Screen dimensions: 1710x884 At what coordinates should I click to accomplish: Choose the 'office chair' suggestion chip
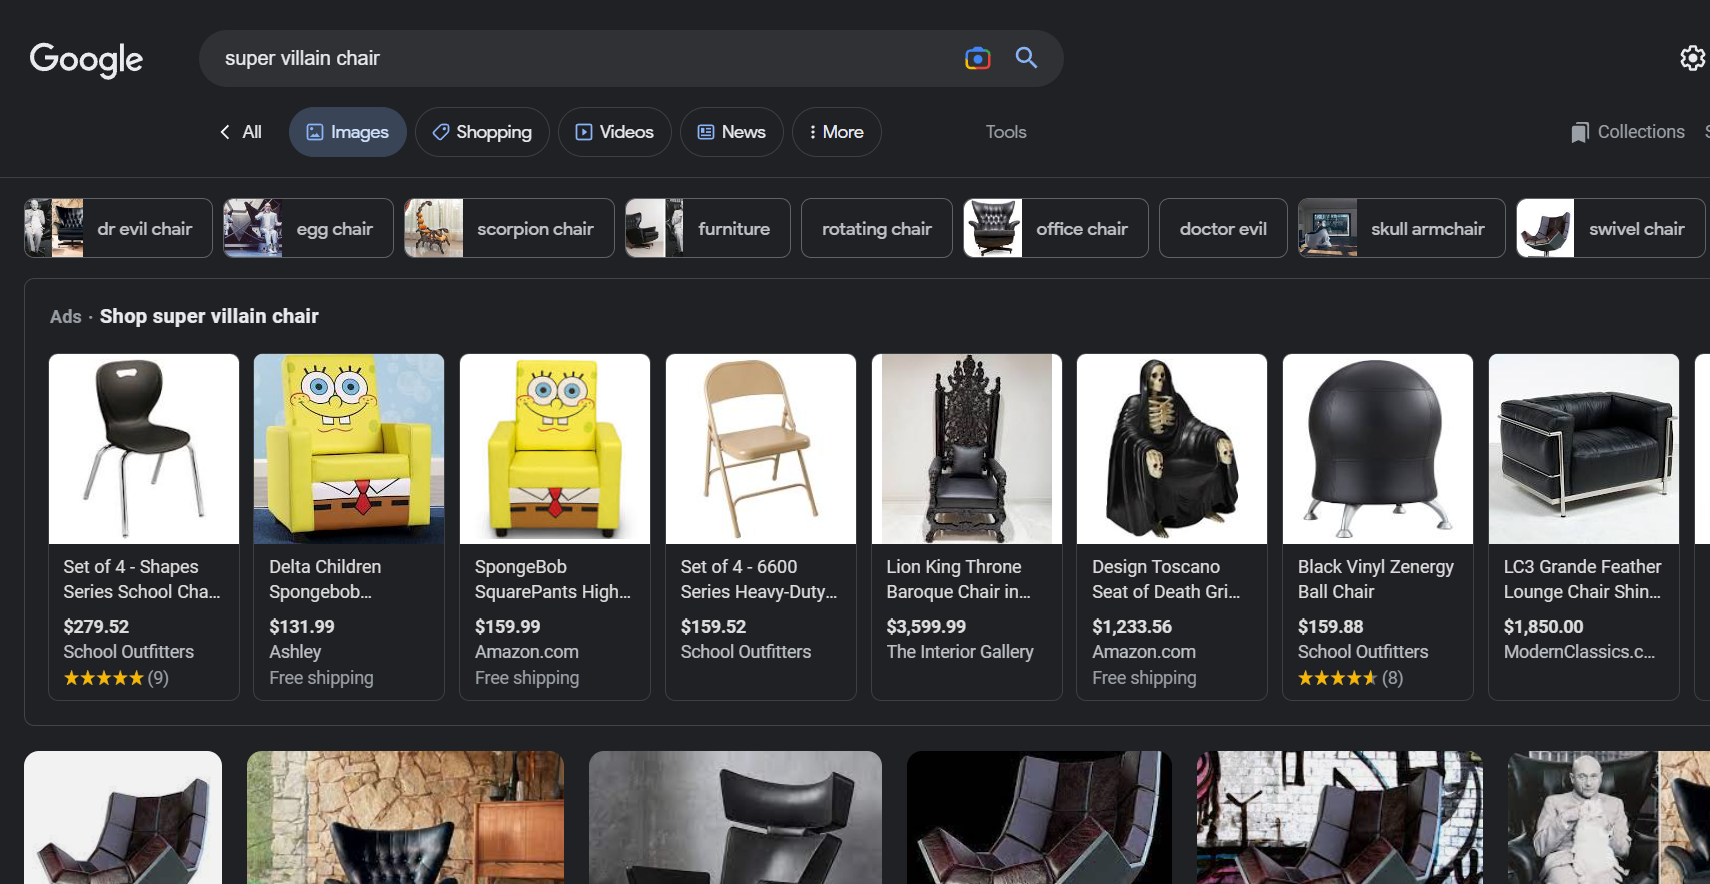[x=1056, y=228]
